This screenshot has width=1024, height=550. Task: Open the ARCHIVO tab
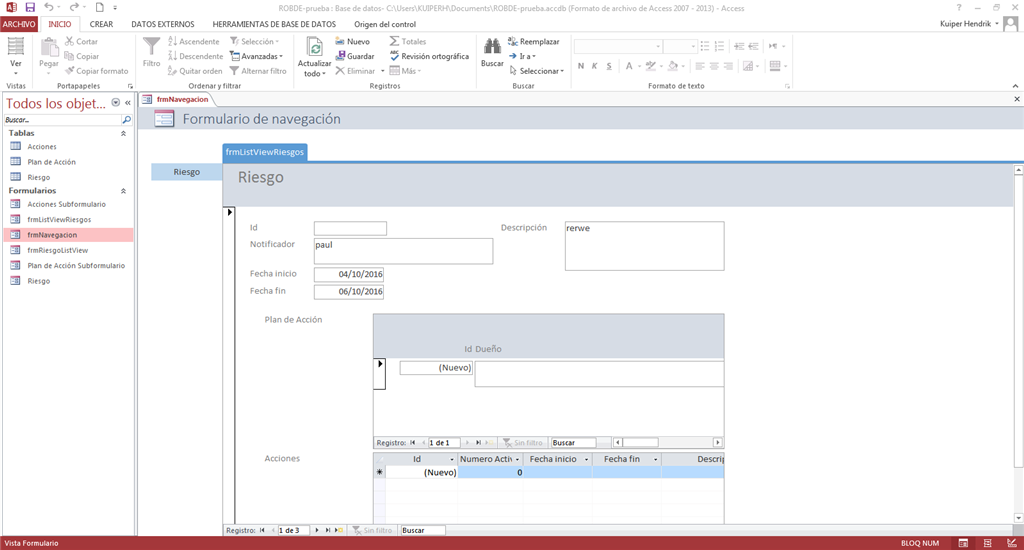coord(19,24)
